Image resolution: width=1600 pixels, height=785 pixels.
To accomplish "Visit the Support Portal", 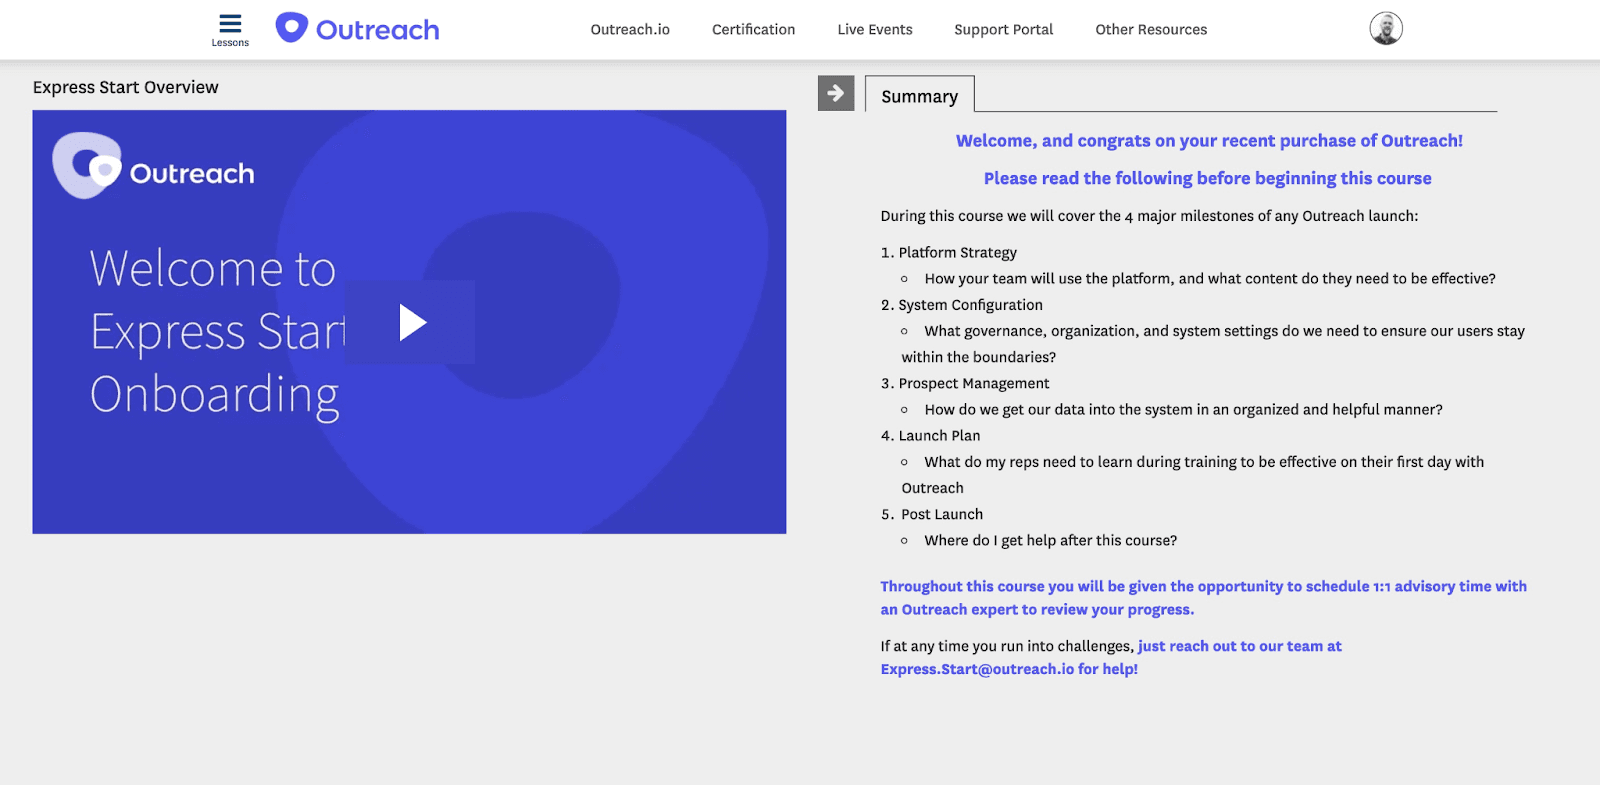I will coord(1003,29).
